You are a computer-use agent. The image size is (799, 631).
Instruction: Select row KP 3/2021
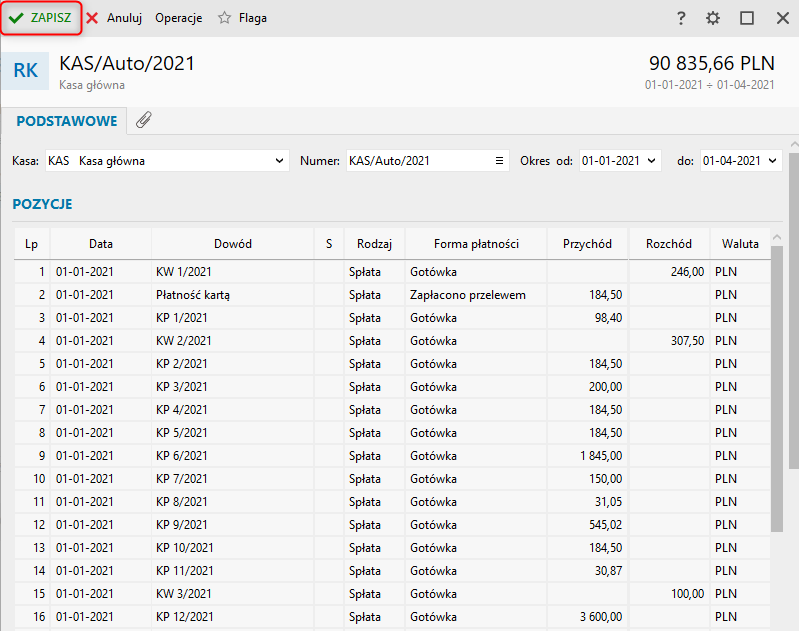coord(392,387)
